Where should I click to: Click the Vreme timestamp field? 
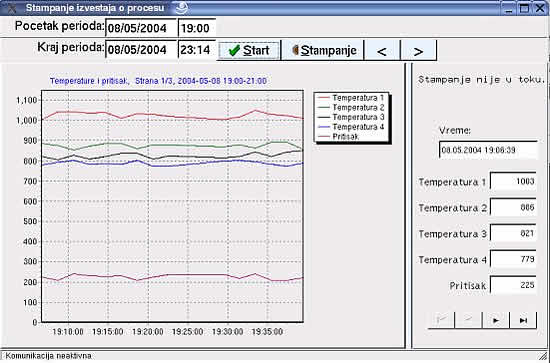[488, 150]
